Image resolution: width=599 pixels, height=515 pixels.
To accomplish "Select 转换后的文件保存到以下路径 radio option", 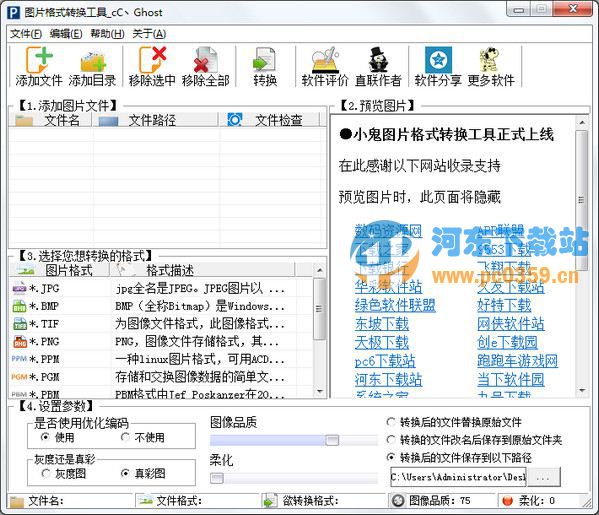I will (x=390, y=457).
